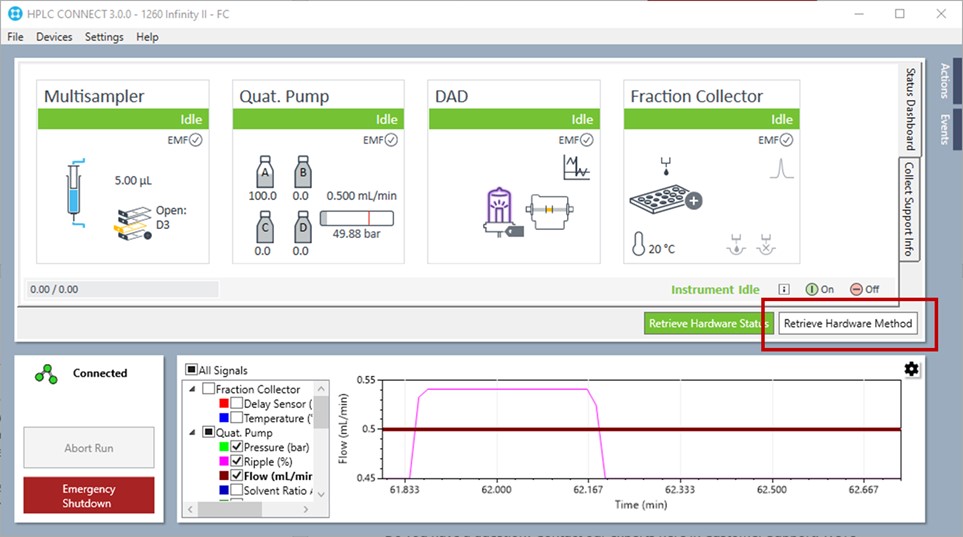Click the pump pressure gauge bar
Screen dimensions: 963x537
tap(357, 218)
